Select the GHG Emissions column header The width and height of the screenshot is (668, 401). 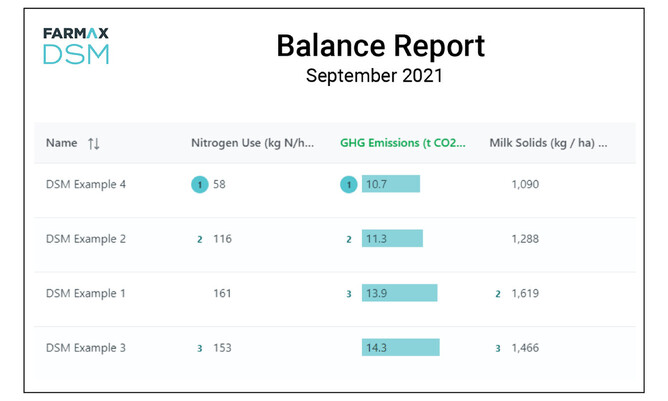click(x=403, y=143)
